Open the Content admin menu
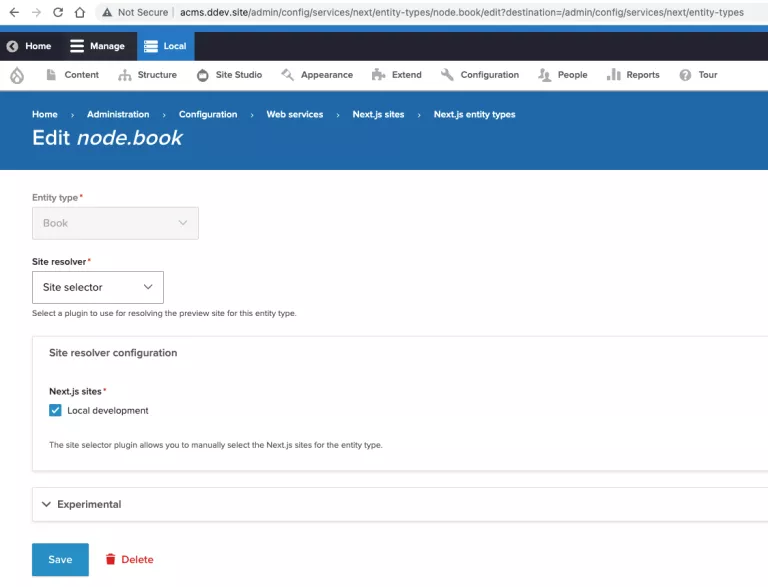 72,75
